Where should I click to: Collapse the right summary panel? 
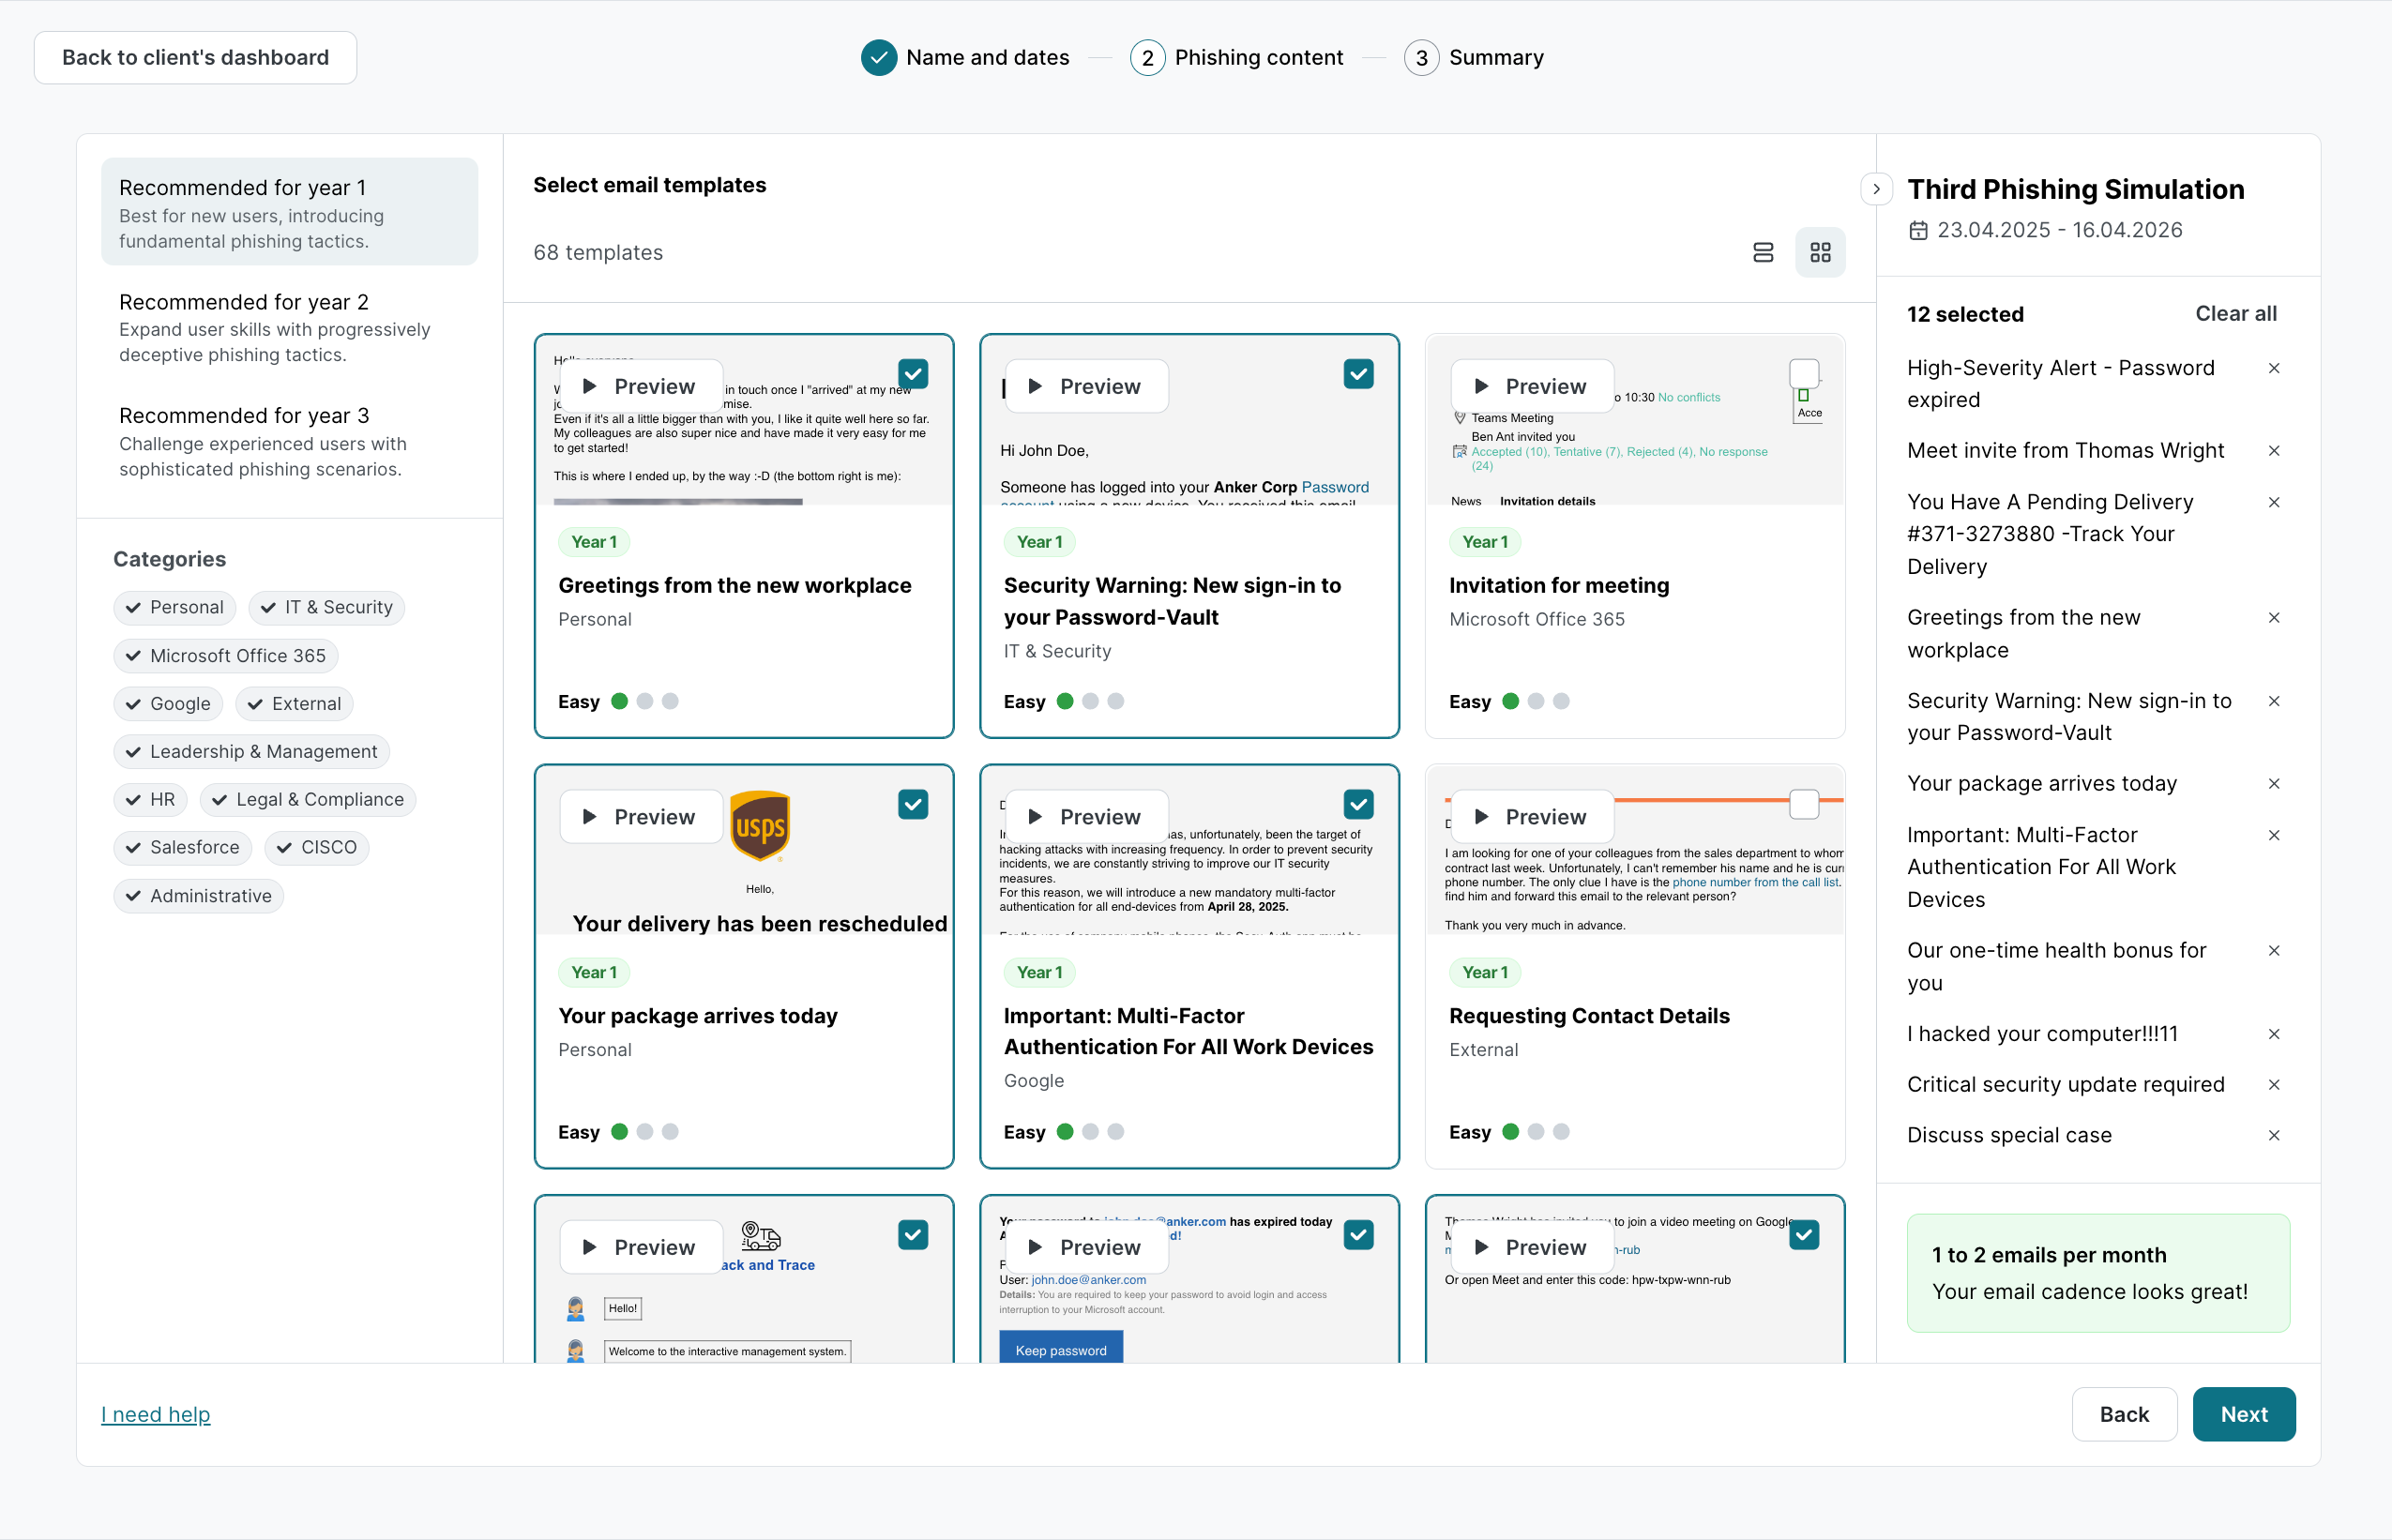pos(1876,189)
